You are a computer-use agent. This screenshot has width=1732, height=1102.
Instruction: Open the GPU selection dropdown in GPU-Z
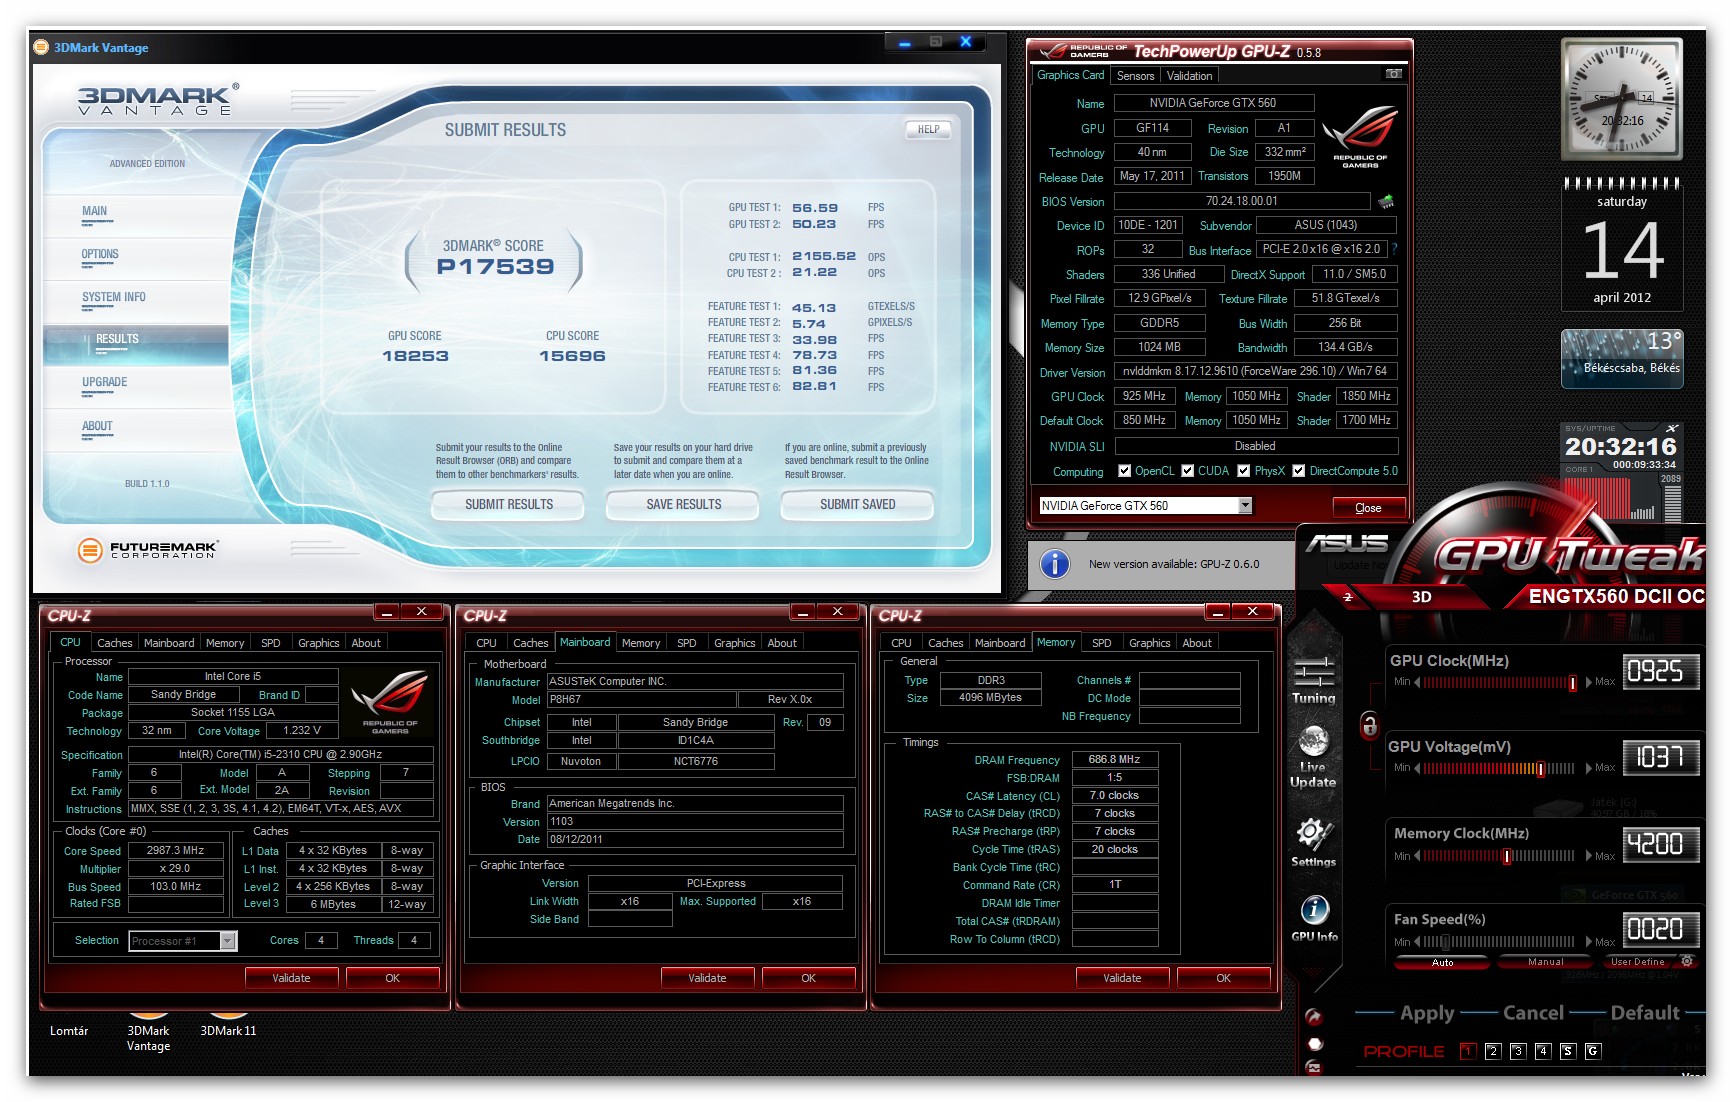click(1245, 506)
